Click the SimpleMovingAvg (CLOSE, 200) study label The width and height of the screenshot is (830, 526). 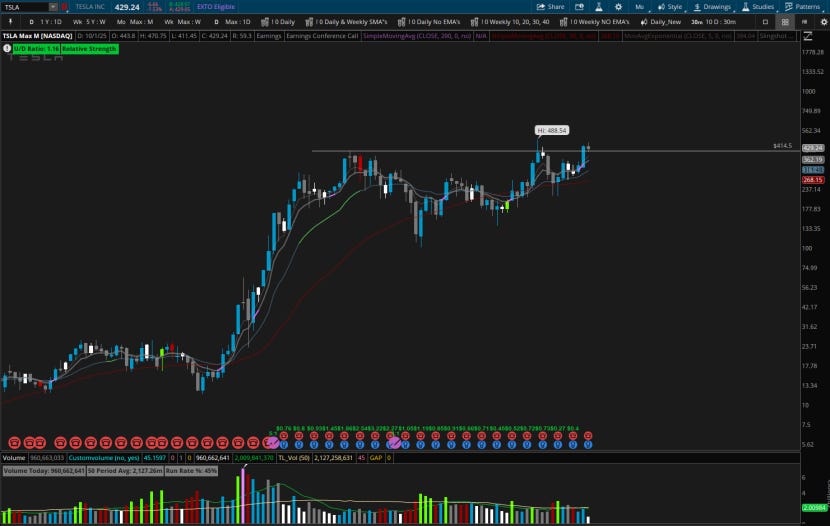point(417,36)
